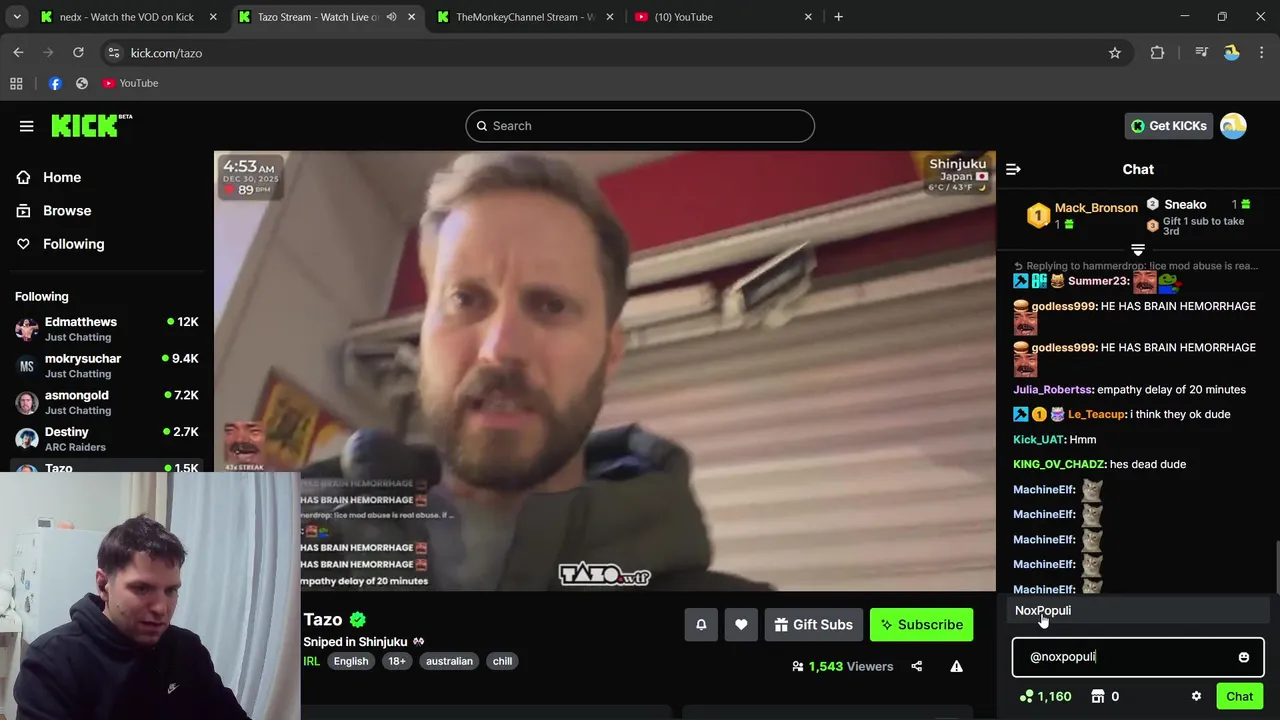Viewport: 1280px width, 720px height.
Task: Open the emoji picker in chat input
Action: click(1244, 657)
